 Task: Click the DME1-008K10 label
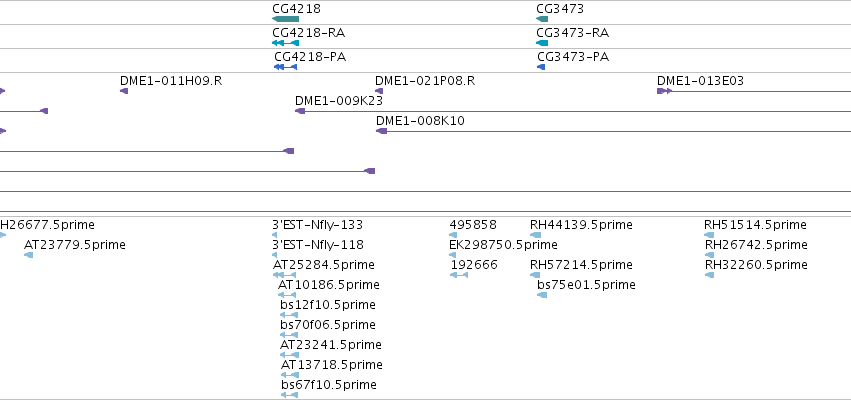pos(421,121)
